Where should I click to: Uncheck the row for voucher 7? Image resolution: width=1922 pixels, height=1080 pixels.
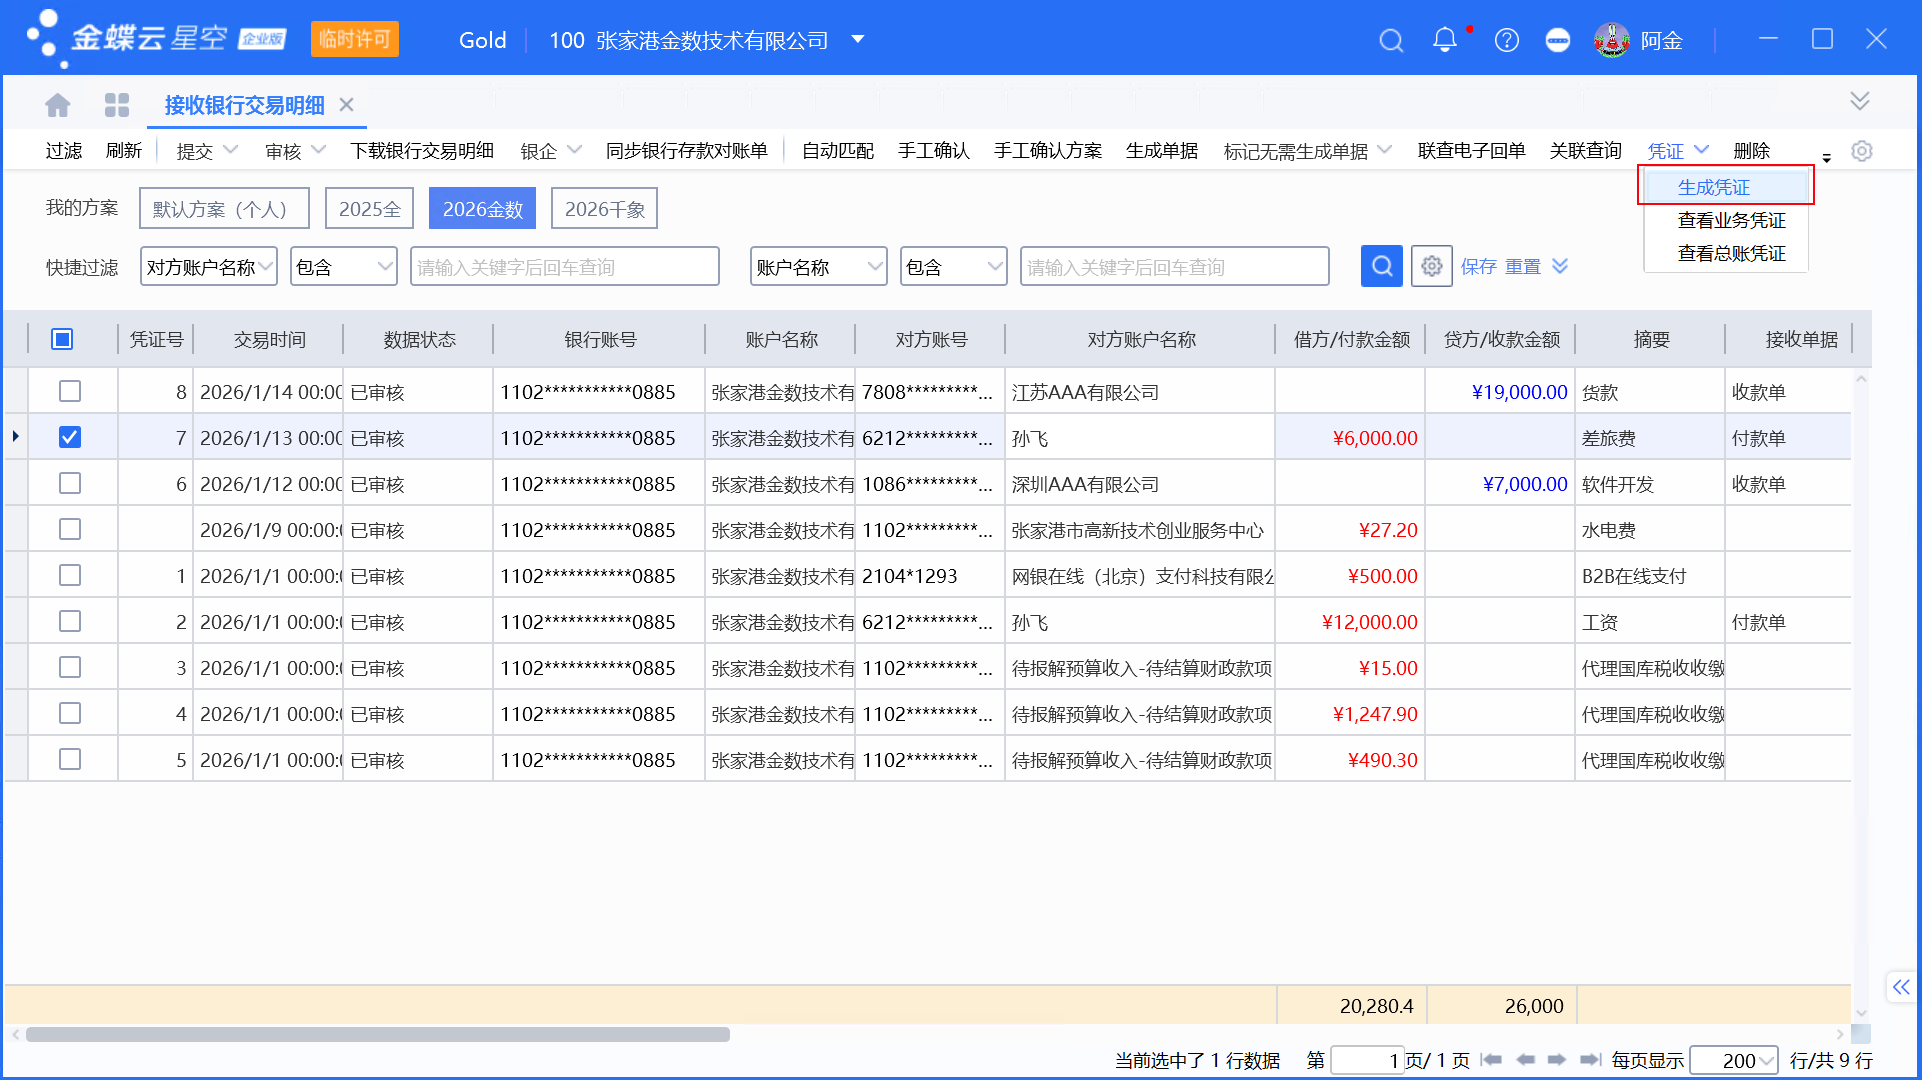pyautogui.click(x=70, y=437)
